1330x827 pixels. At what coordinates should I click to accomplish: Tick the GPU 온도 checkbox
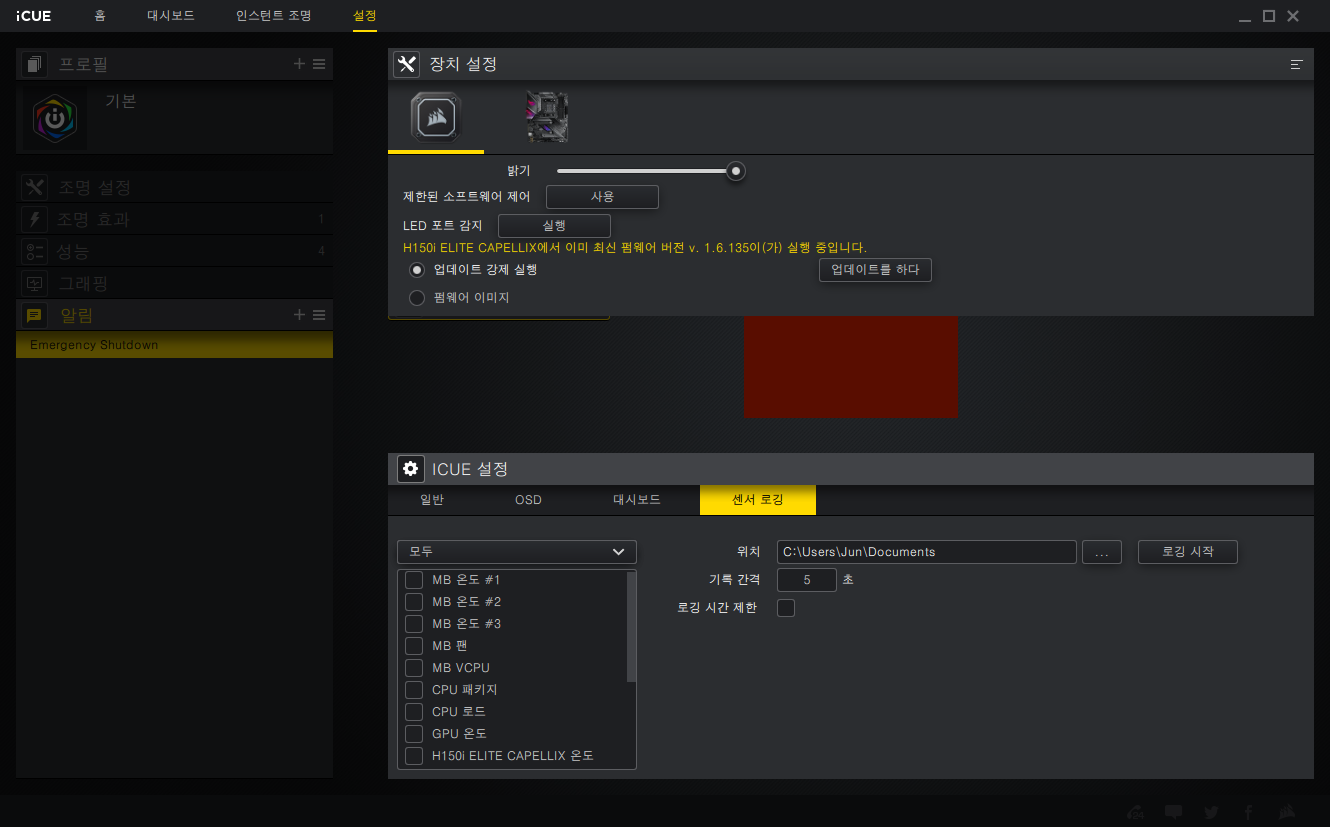[x=413, y=734]
